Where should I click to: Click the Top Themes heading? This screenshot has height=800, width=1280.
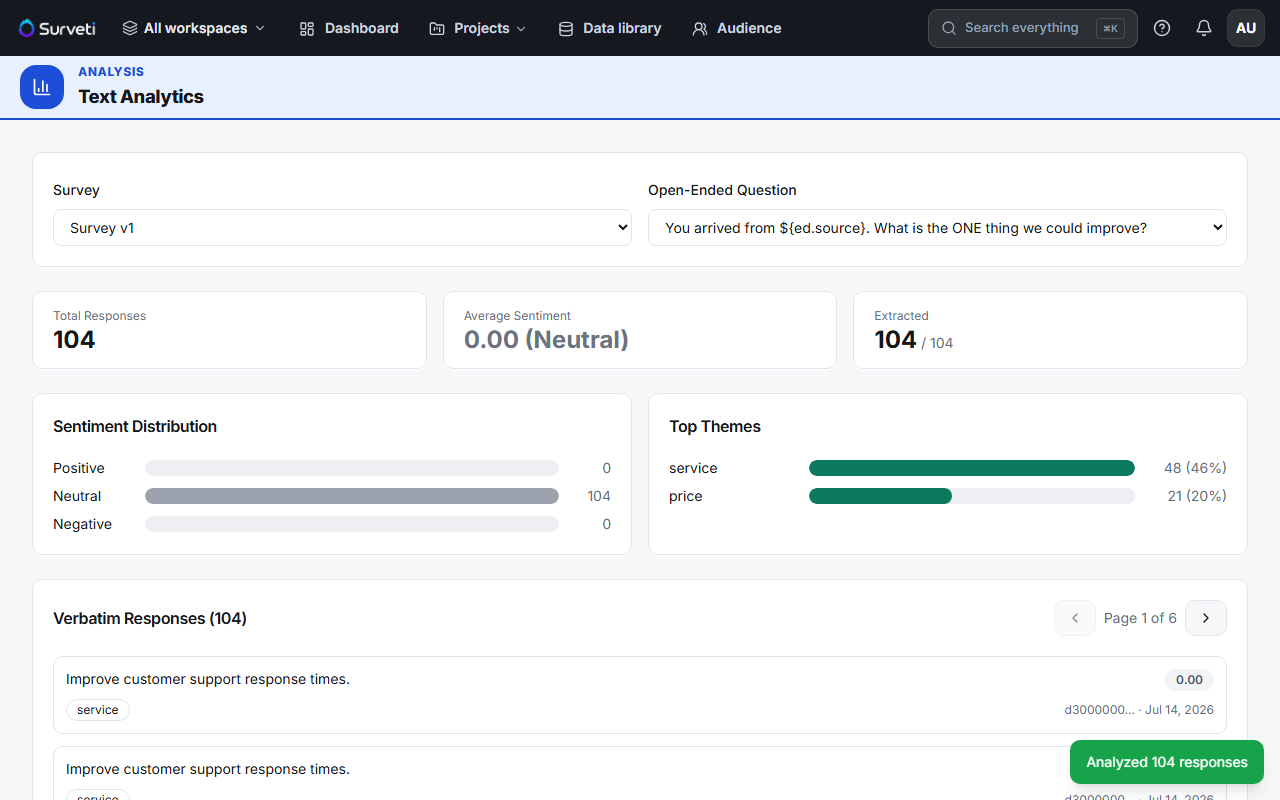coord(715,426)
